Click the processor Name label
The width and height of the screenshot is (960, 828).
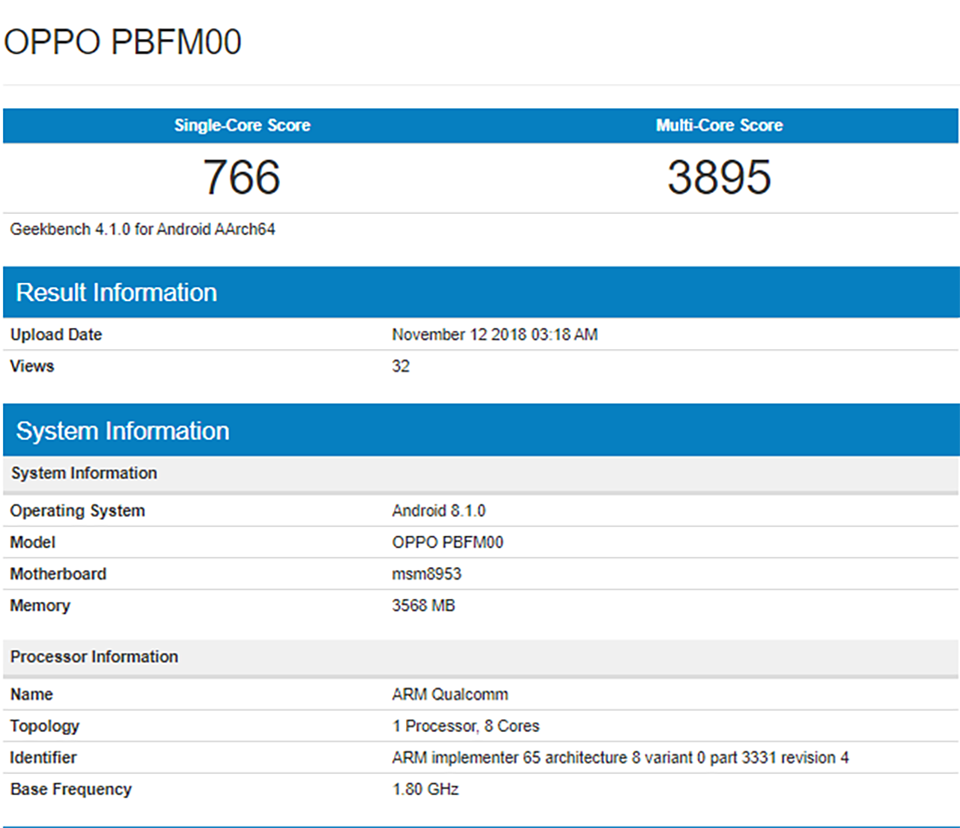[x=31, y=694]
